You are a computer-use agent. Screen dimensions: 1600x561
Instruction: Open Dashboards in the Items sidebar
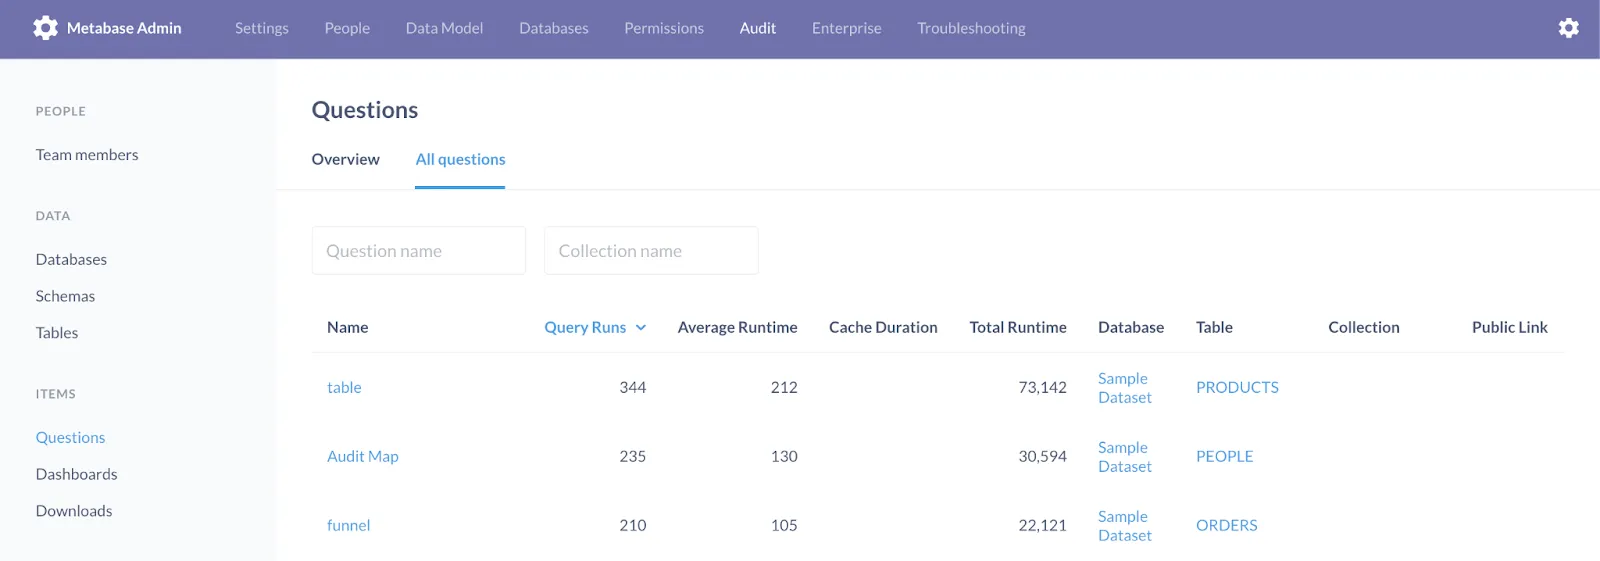[x=76, y=474]
